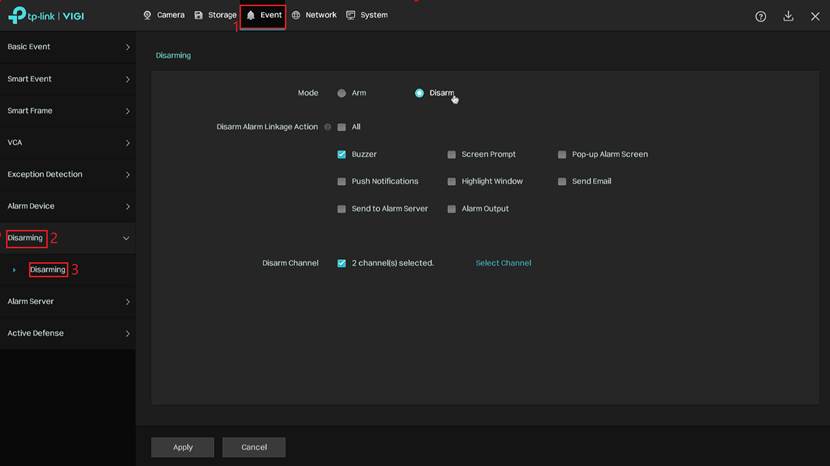Click the Mode label
The height and width of the screenshot is (466, 830).
coord(308,93)
